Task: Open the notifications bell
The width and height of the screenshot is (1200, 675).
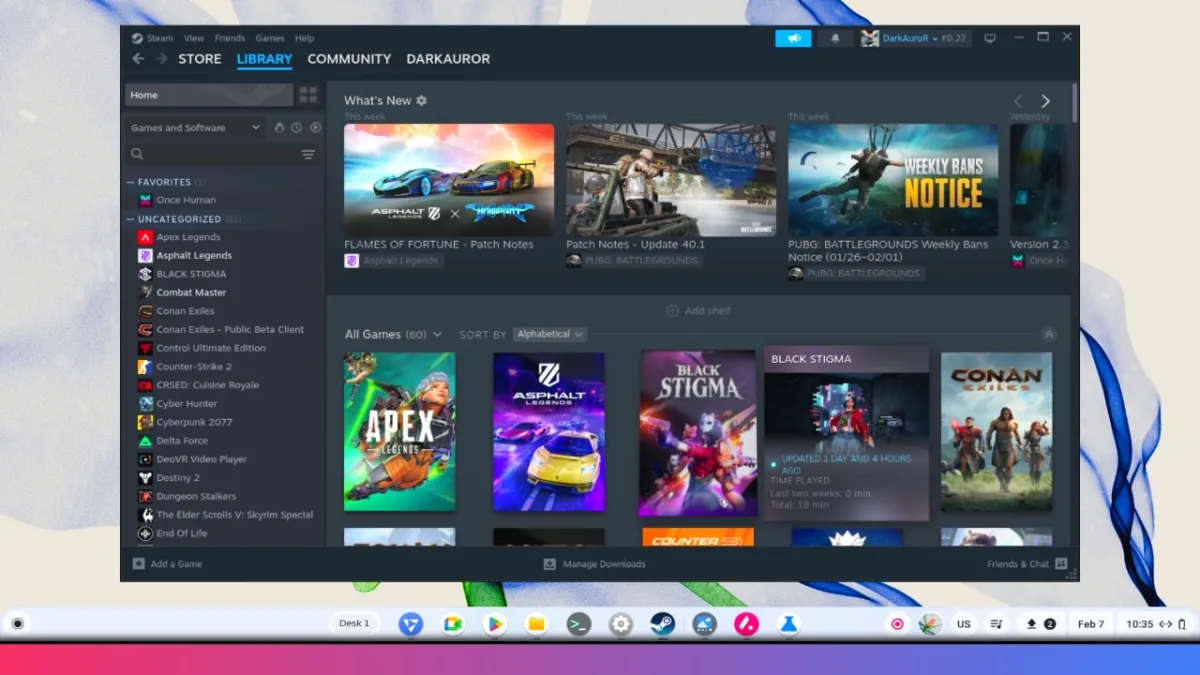Action: [835, 38]
